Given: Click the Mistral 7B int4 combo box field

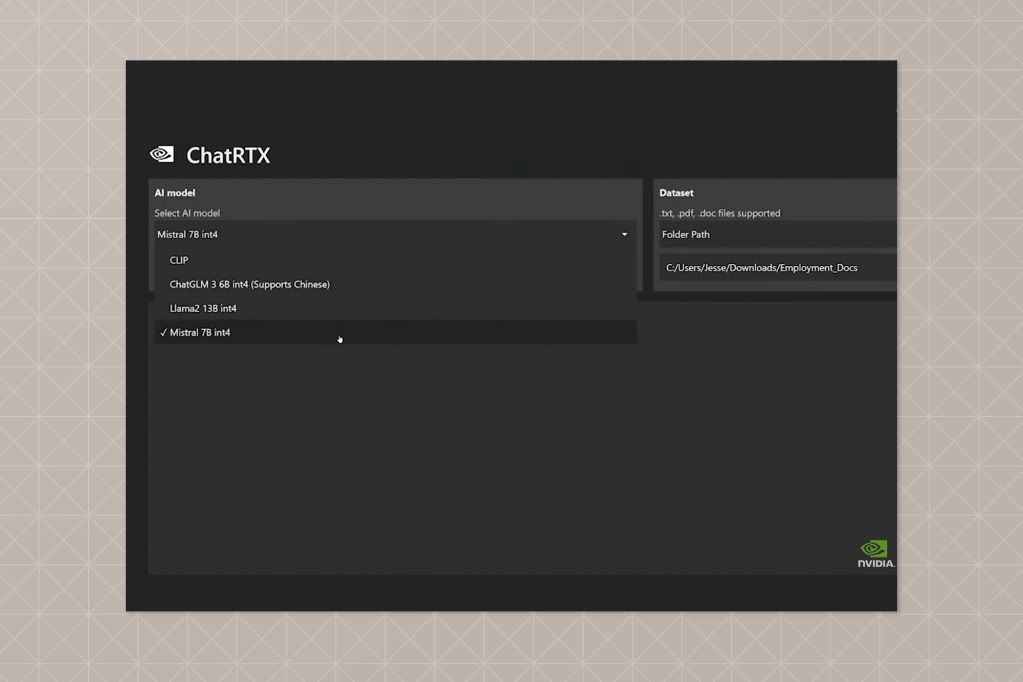Looking at the screenshot, I should point(395,234).
